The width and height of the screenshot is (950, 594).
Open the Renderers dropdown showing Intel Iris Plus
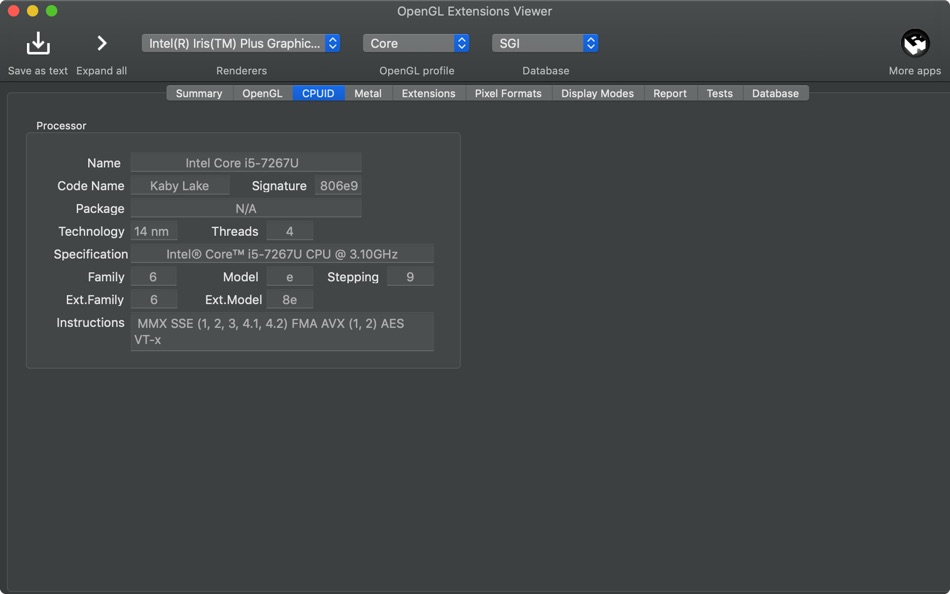[241, 43]
